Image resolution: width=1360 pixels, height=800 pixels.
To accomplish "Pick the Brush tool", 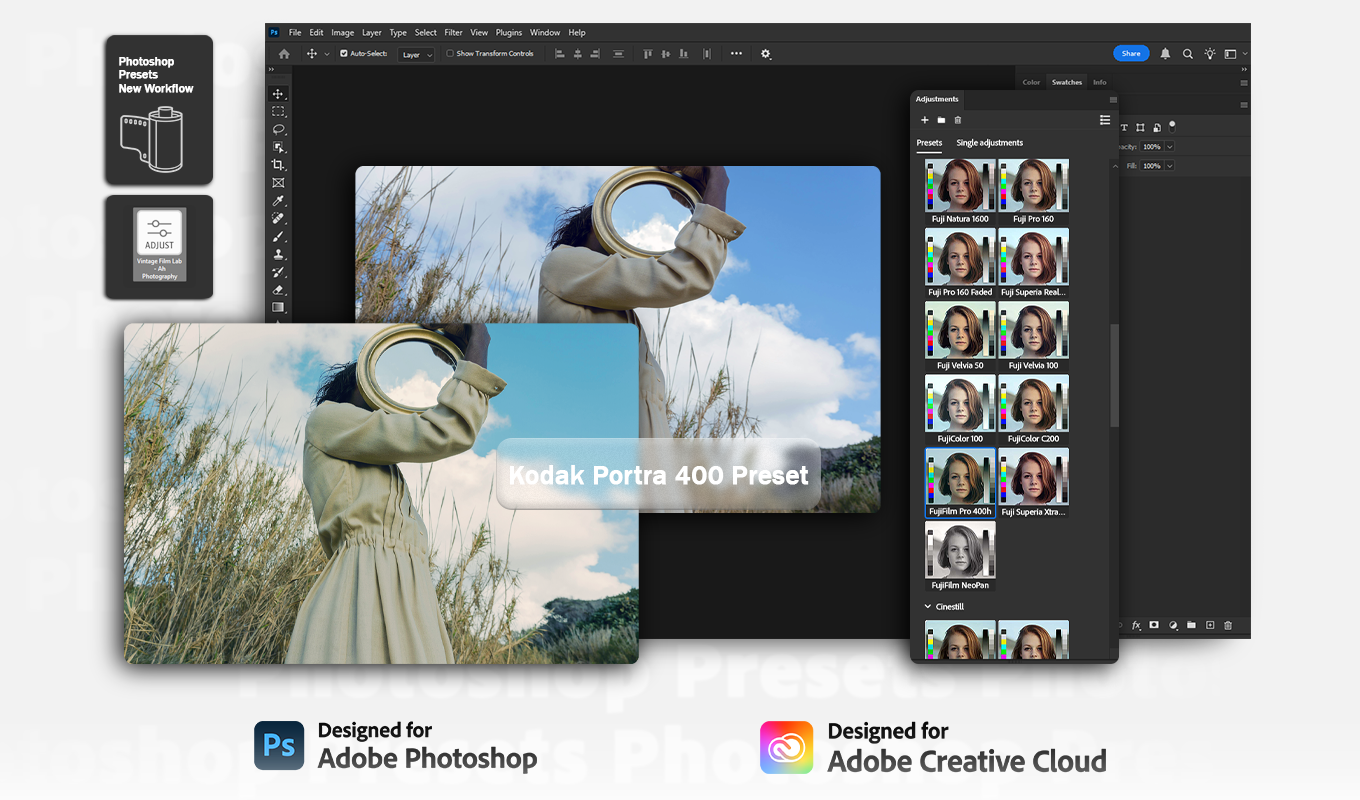I will tap(279, 237).
